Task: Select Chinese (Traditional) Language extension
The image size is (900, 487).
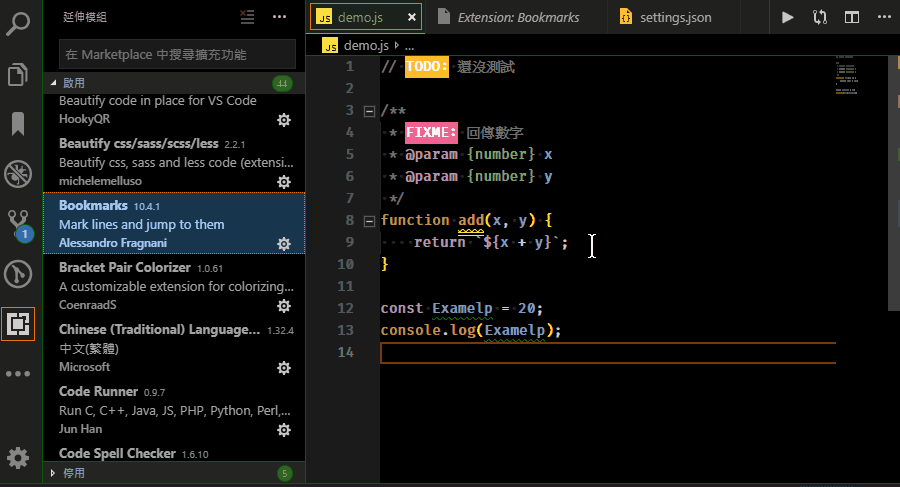Action: click(x=174, y=348)
